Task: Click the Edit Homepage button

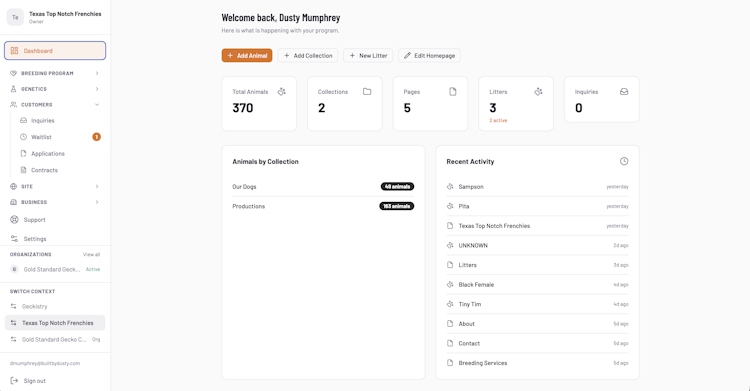Action: (430, 56)
